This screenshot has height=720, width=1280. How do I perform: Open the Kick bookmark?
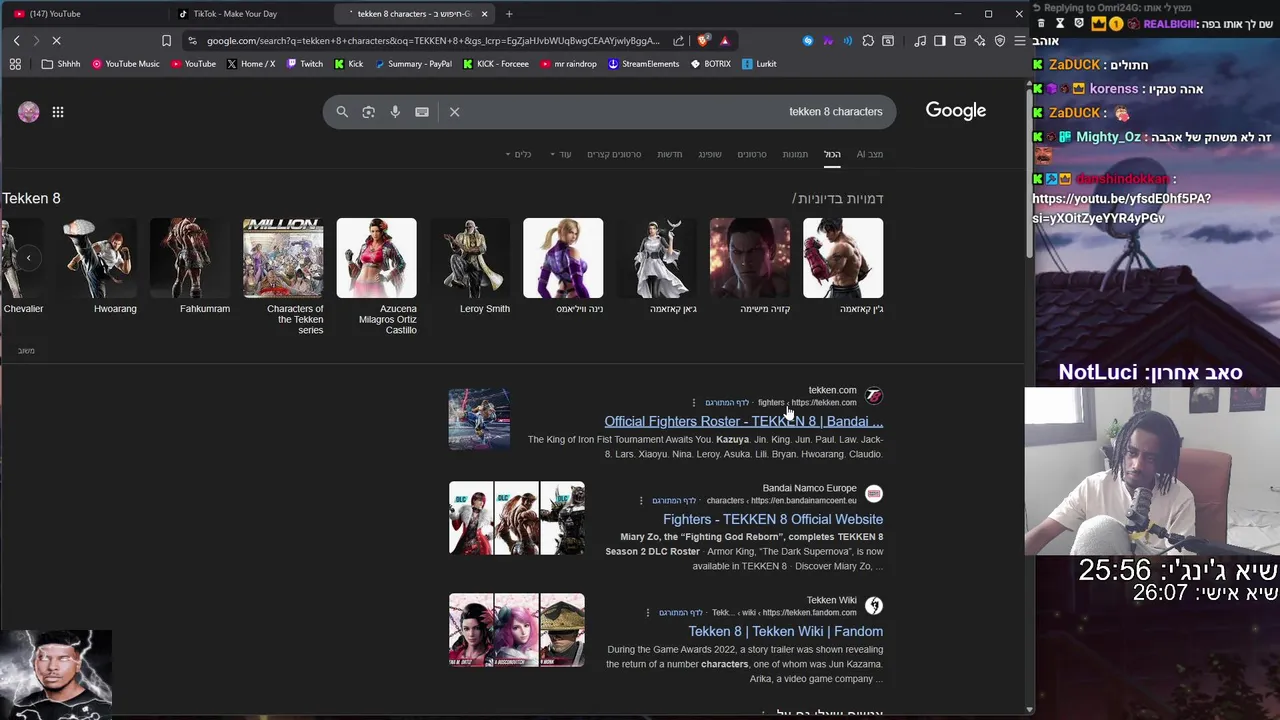coord(349,64)
